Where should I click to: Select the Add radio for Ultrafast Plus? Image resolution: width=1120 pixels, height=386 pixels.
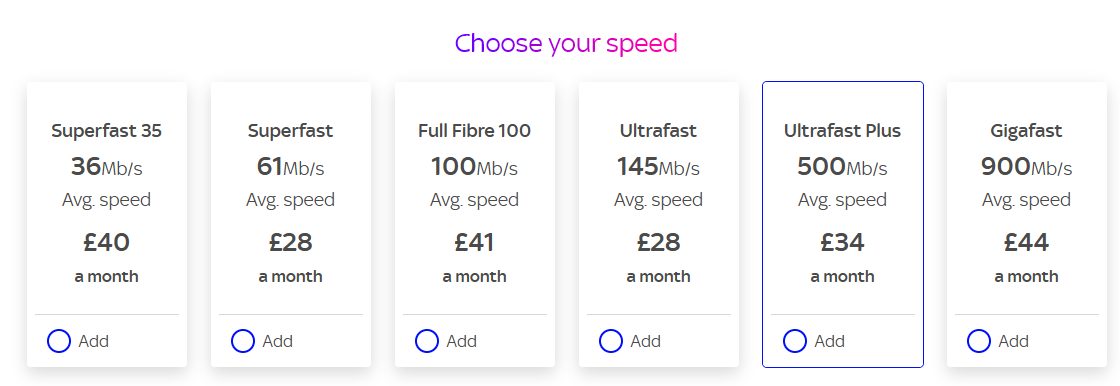pyautogui.click(x=794, y=341)
